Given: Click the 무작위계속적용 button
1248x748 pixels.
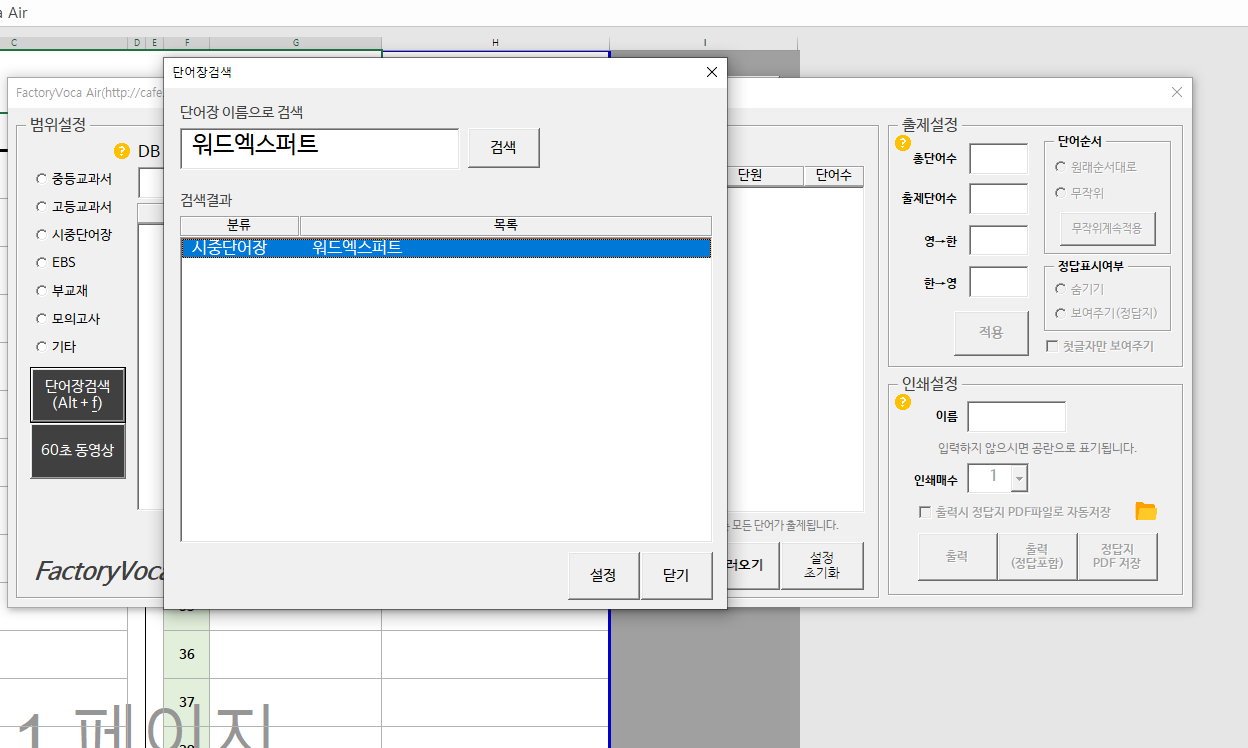Looking at the screenshot, I should coord(1106,228).
